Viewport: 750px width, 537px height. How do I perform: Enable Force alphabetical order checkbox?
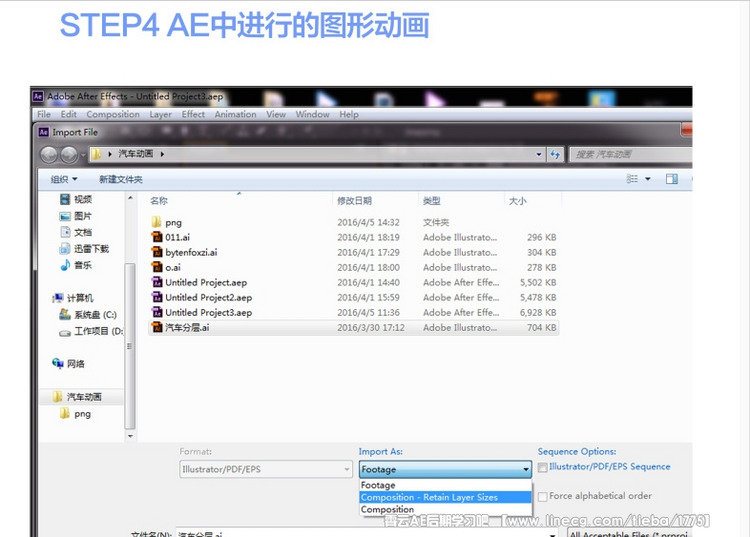[542, 497]
